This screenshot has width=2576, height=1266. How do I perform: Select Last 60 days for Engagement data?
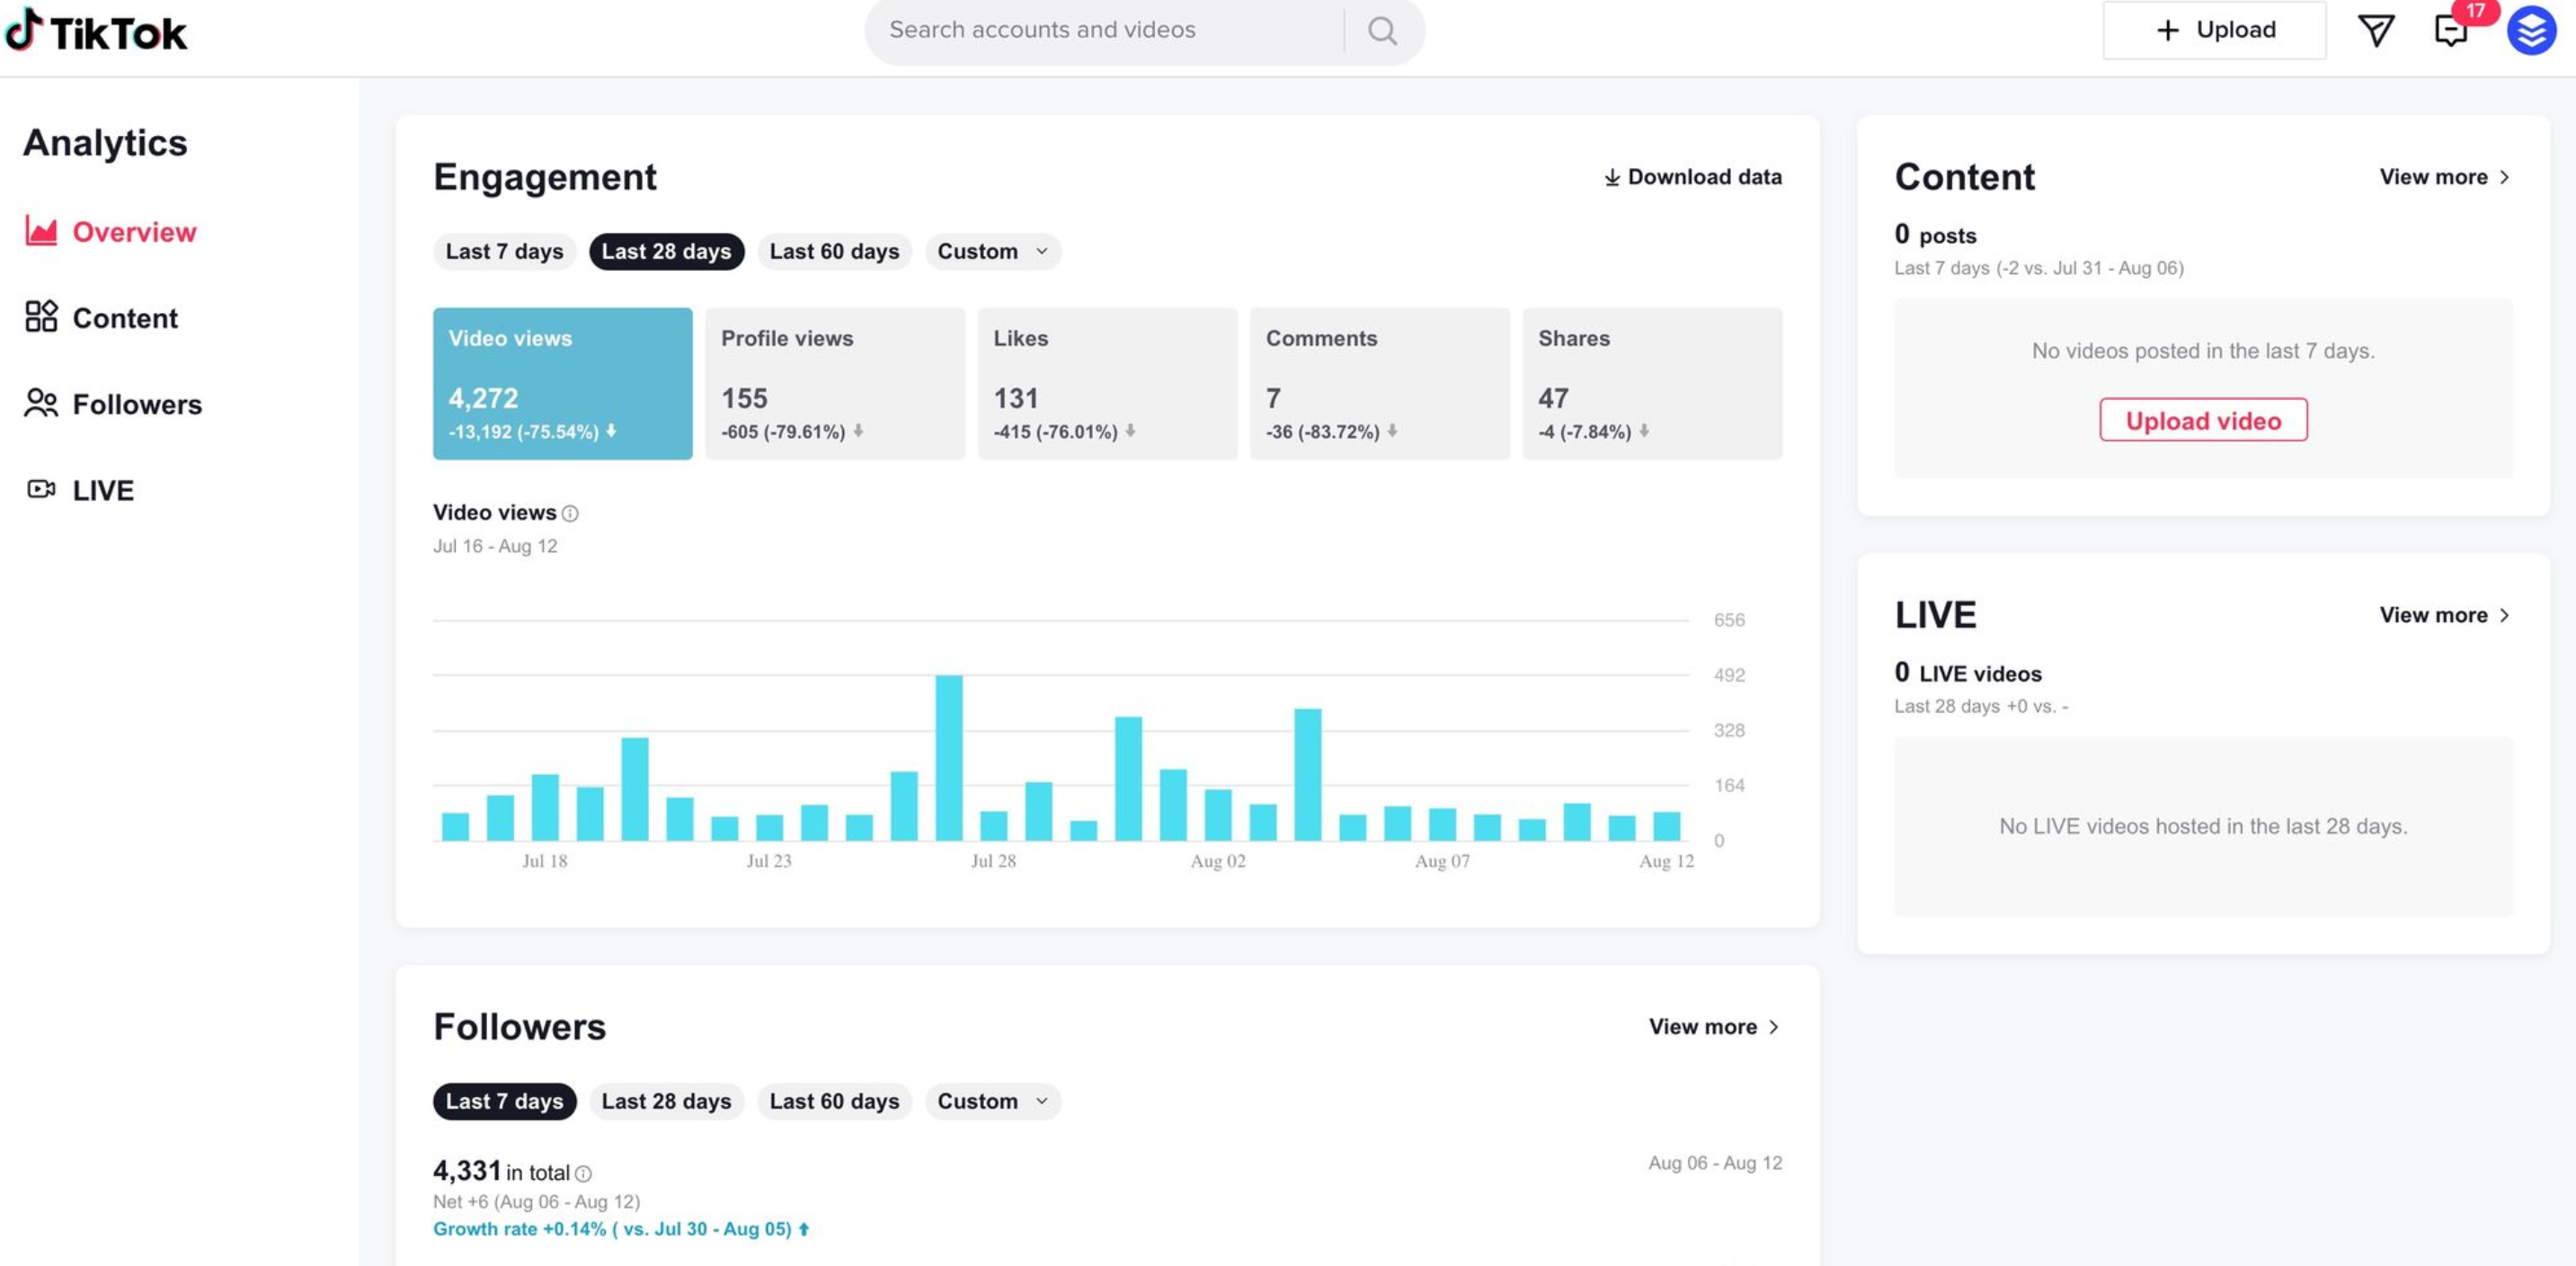(x=834, y=251)
